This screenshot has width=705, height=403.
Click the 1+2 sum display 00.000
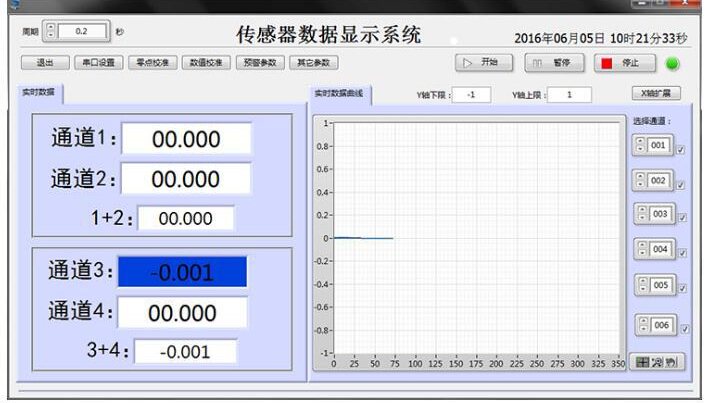(x=186, y=219)
